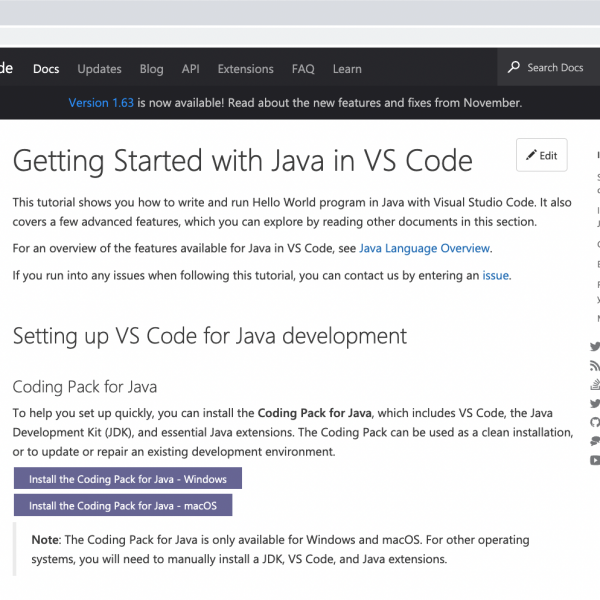The image size is (600, 600).
Task: Open the RSS feed icon in sidebar
Action: point(596,366)
